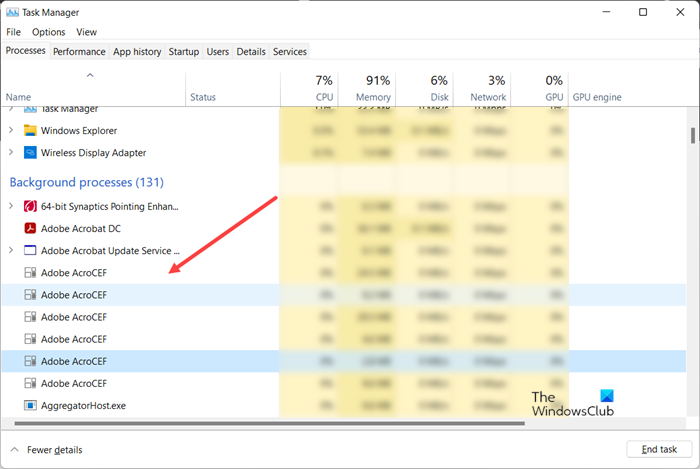This screenshot has width=700, height=469.
Task: Click the AggregatorHost.exe icon
Action: pyautogui.click(x=30, y=406)
